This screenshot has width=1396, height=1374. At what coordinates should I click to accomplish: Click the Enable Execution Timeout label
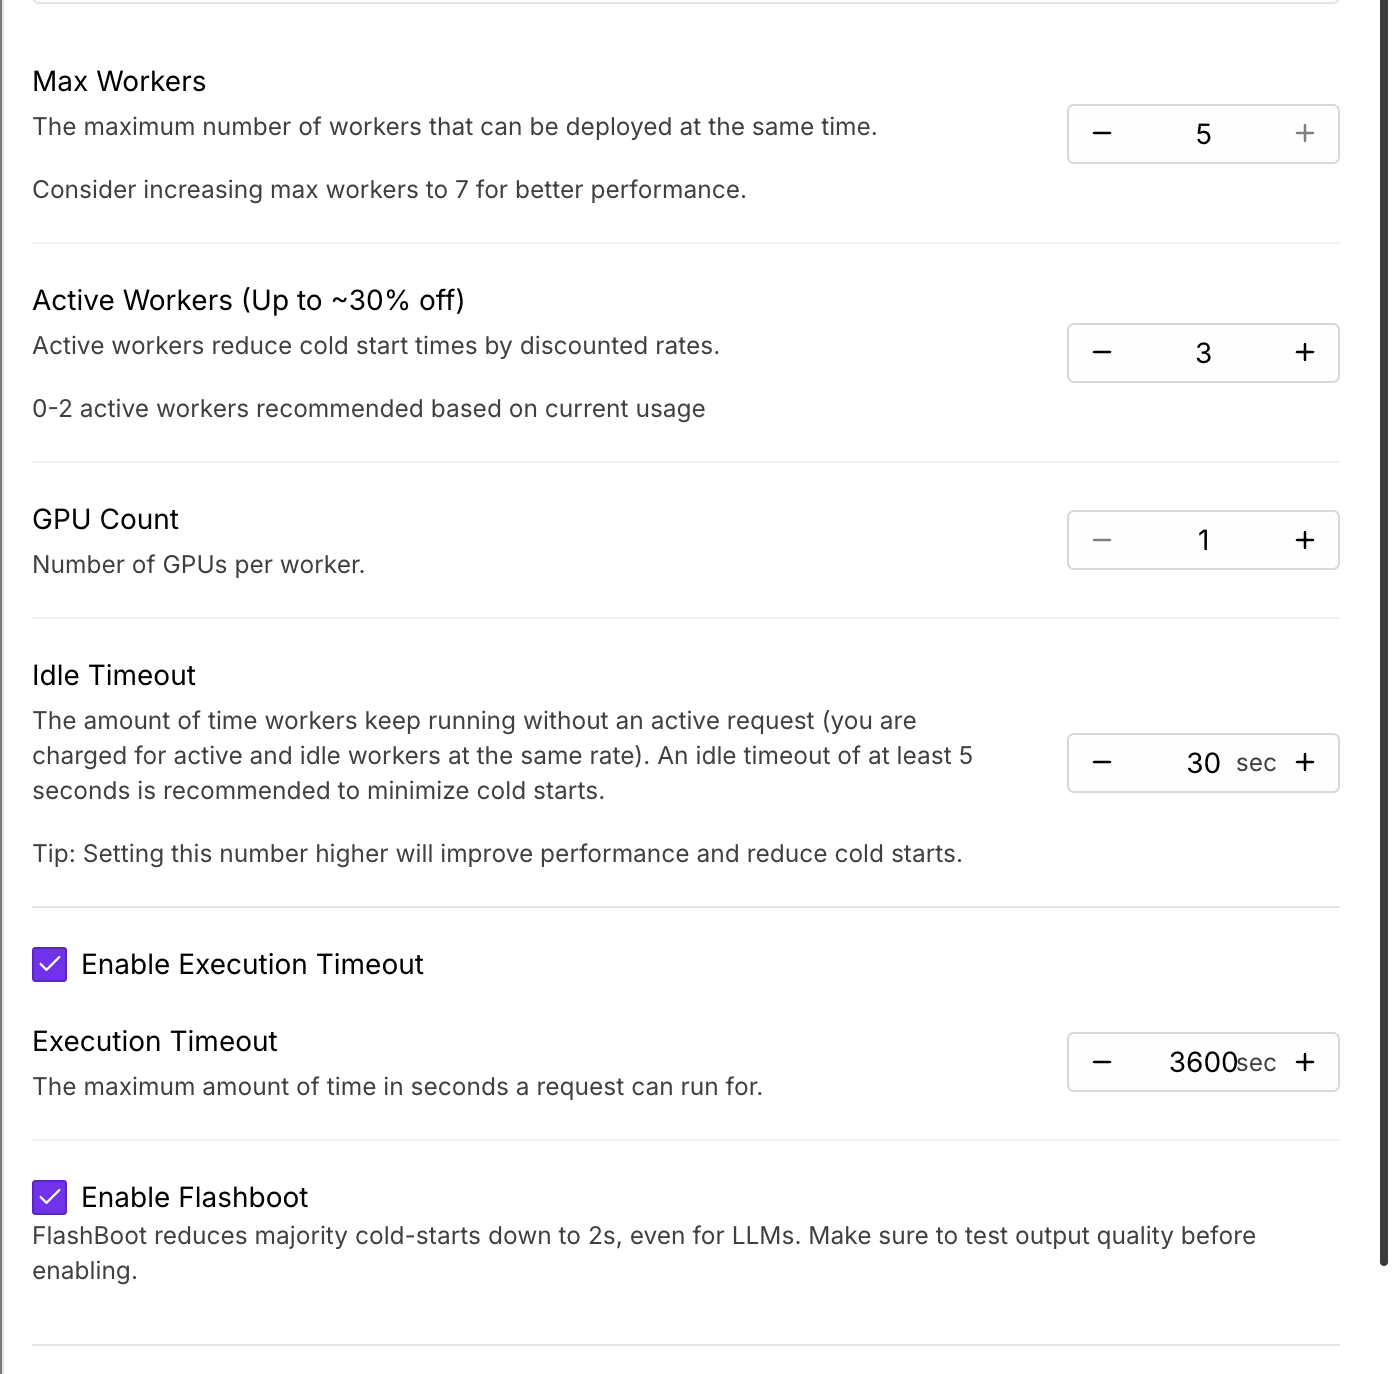[252, 965]
